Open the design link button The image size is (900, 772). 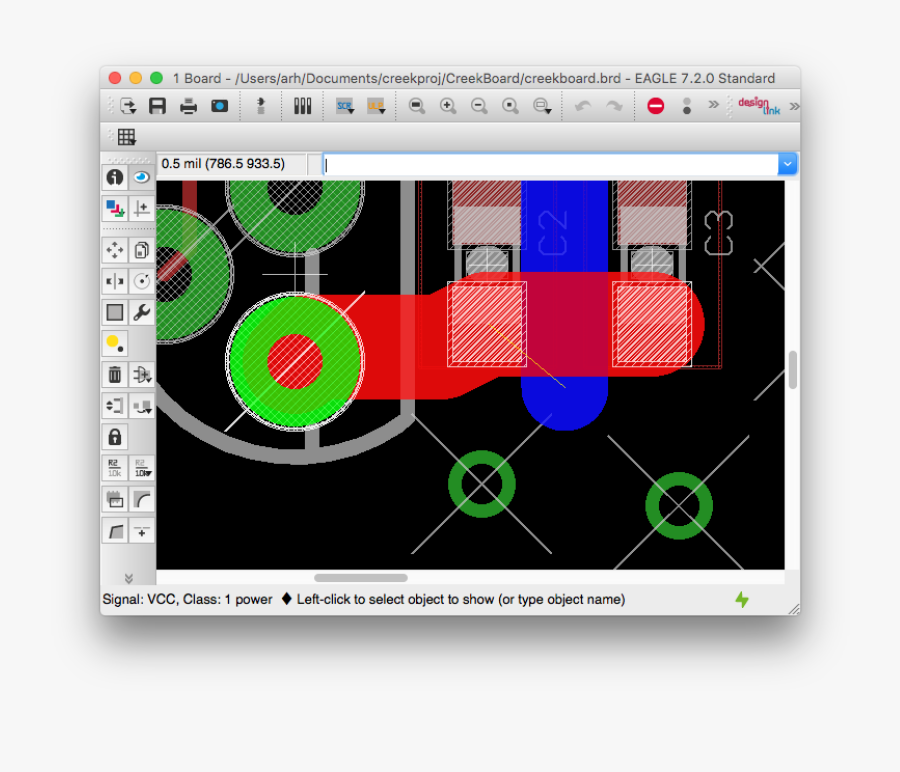(x=757, y=106)
